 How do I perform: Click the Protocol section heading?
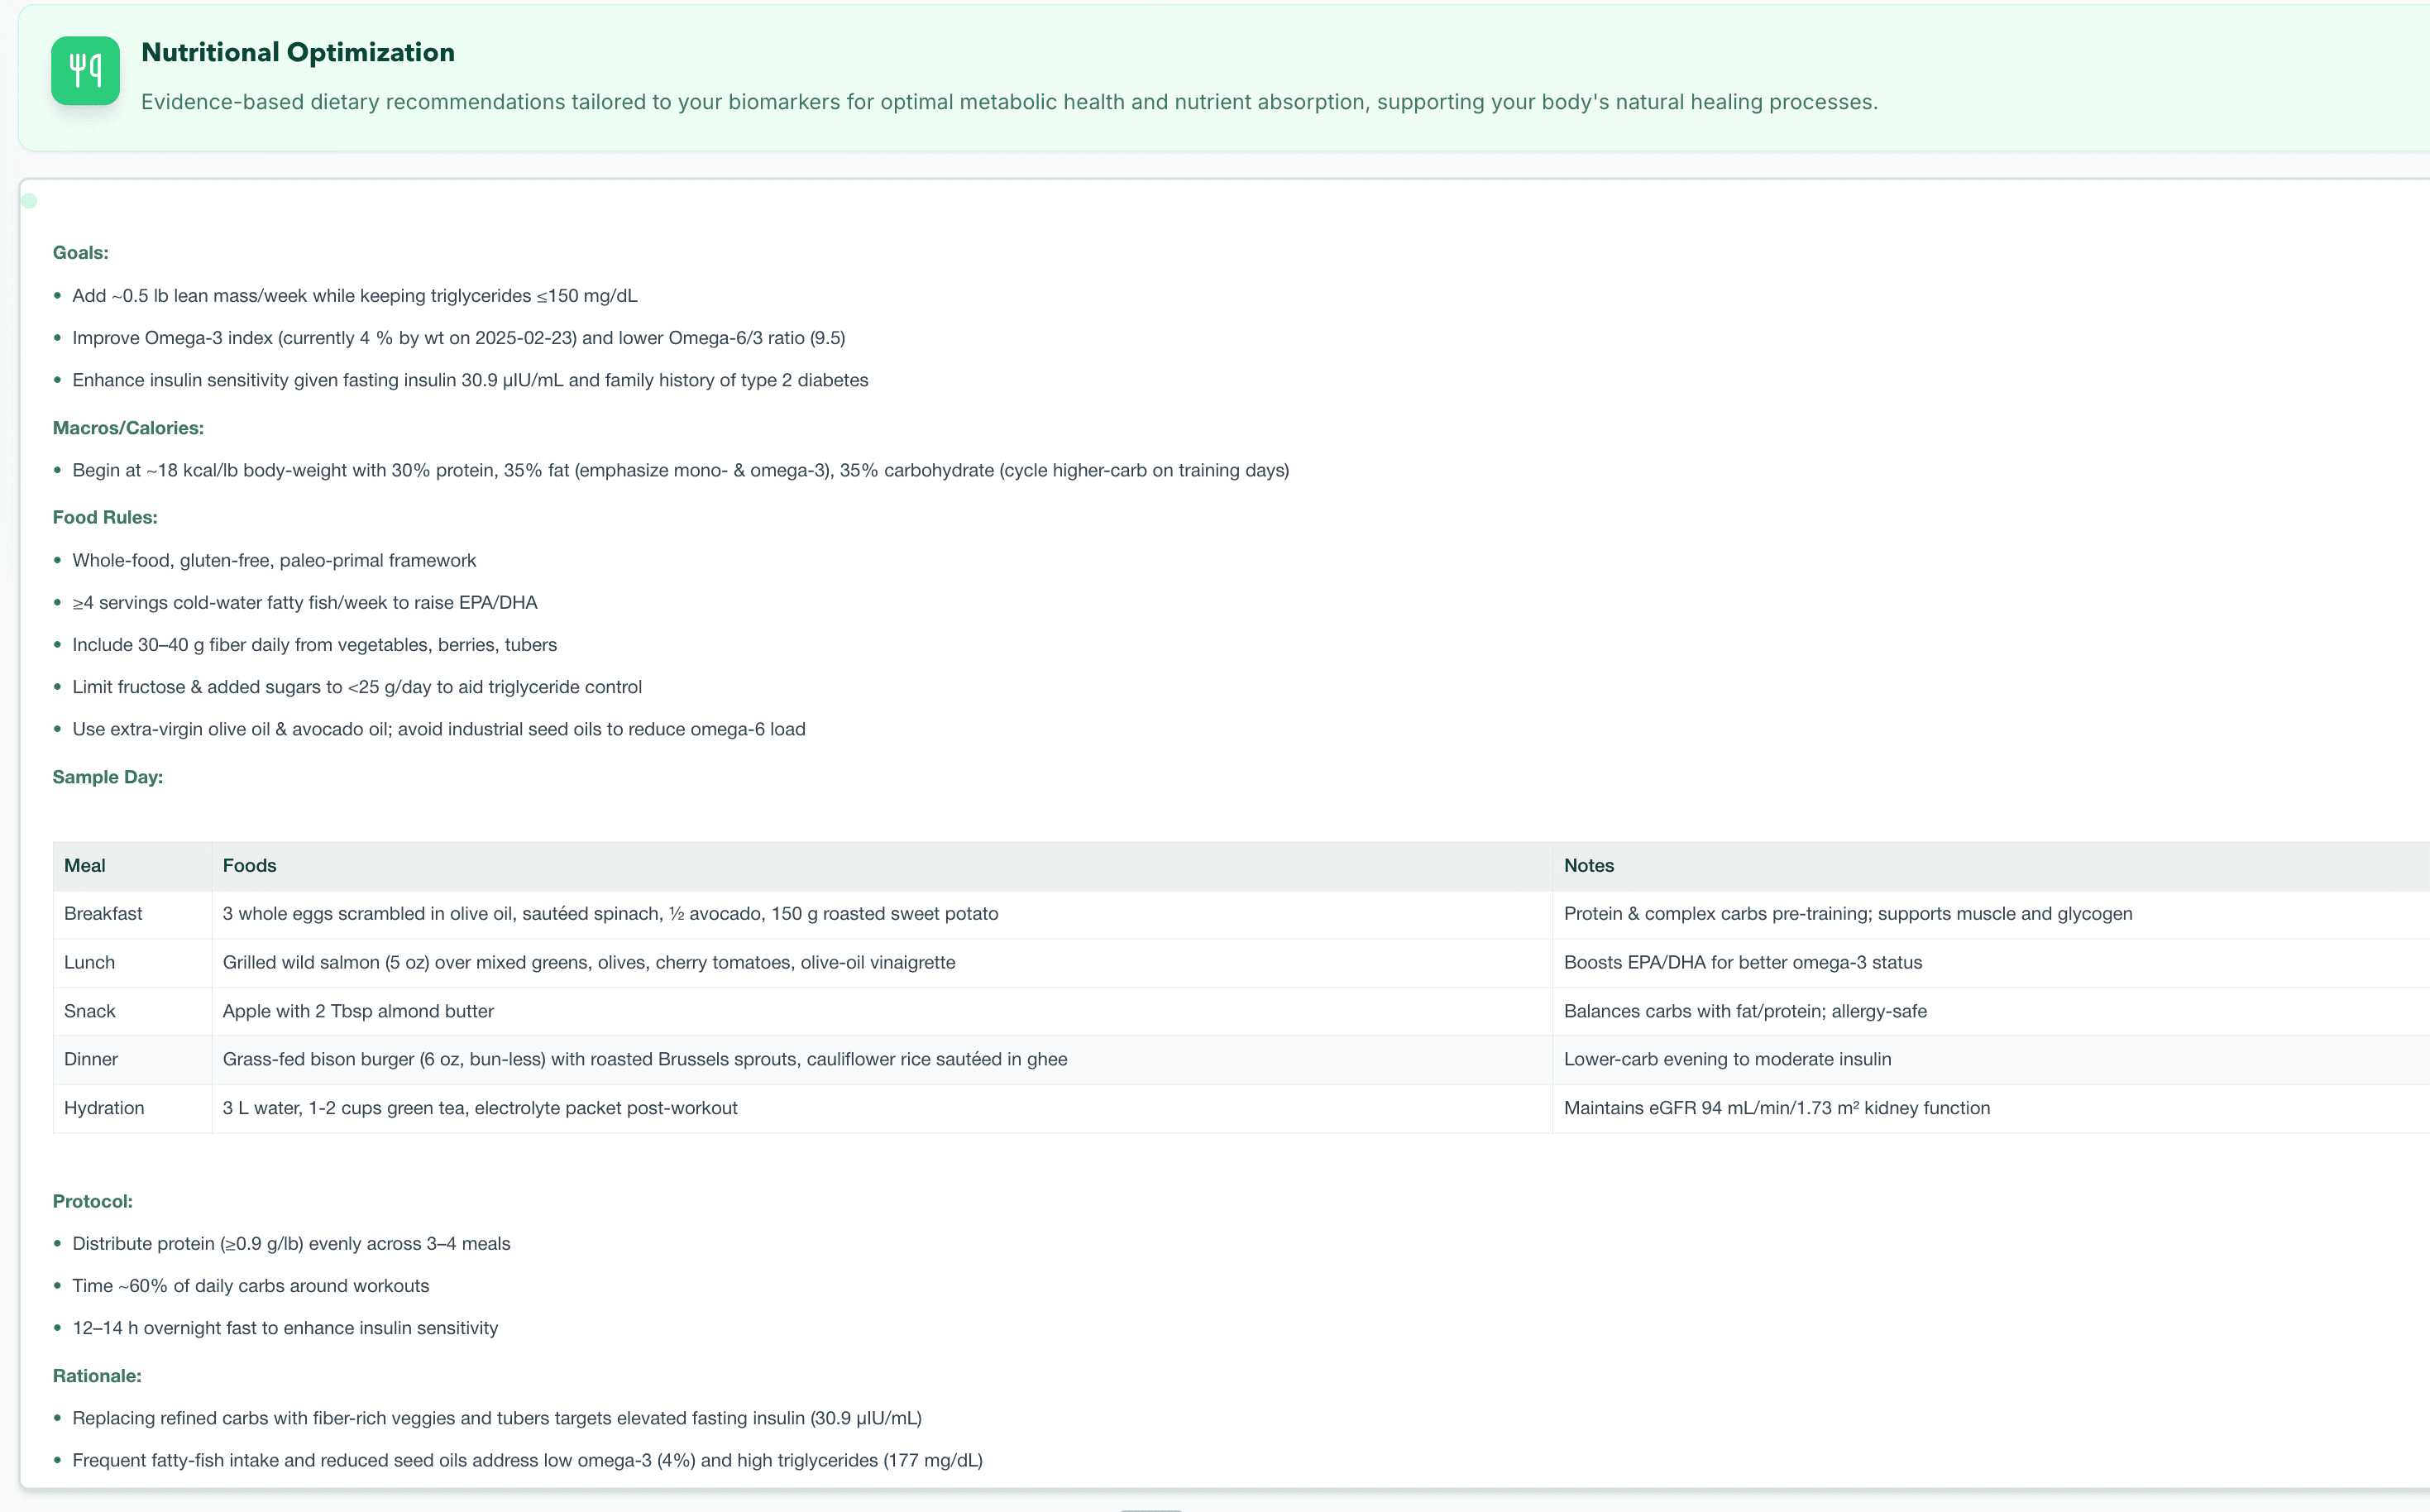point(92,1201)
